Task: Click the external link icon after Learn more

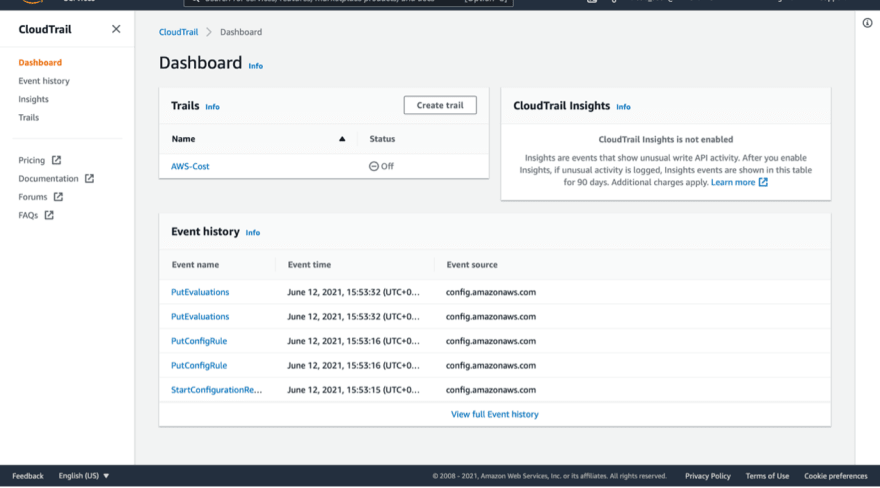Action: pos(763,182)
